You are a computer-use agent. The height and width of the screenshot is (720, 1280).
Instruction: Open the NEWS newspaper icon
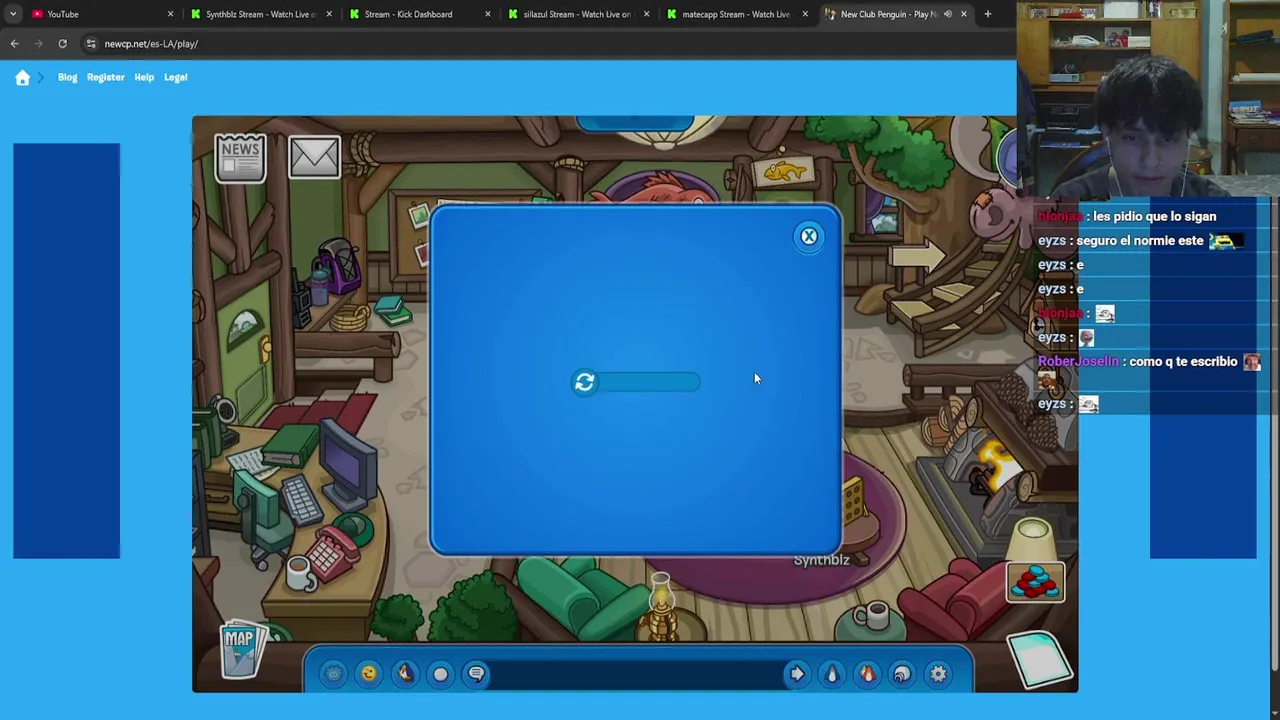pos(240,158)
